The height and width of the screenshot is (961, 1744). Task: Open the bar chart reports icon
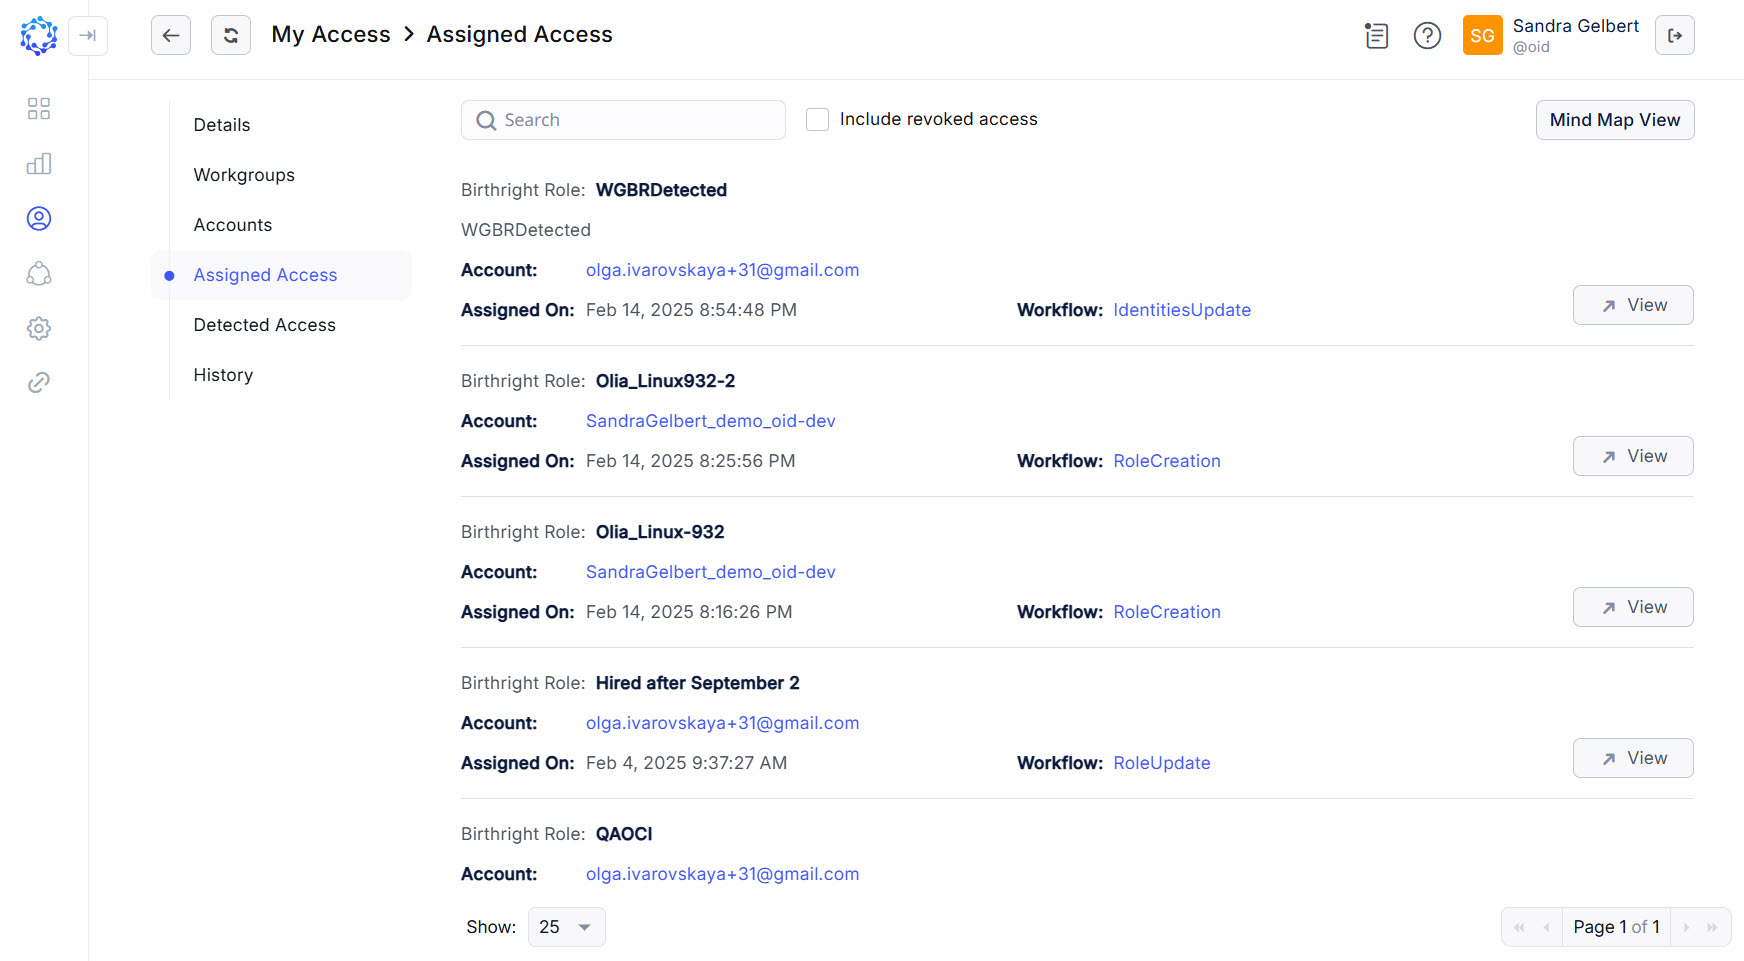[x=39, y=164]
